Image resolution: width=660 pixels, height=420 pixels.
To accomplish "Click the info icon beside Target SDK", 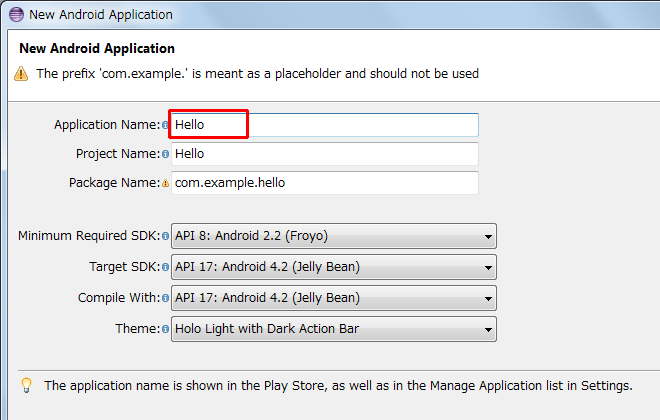I will click(x=165, y=268).
